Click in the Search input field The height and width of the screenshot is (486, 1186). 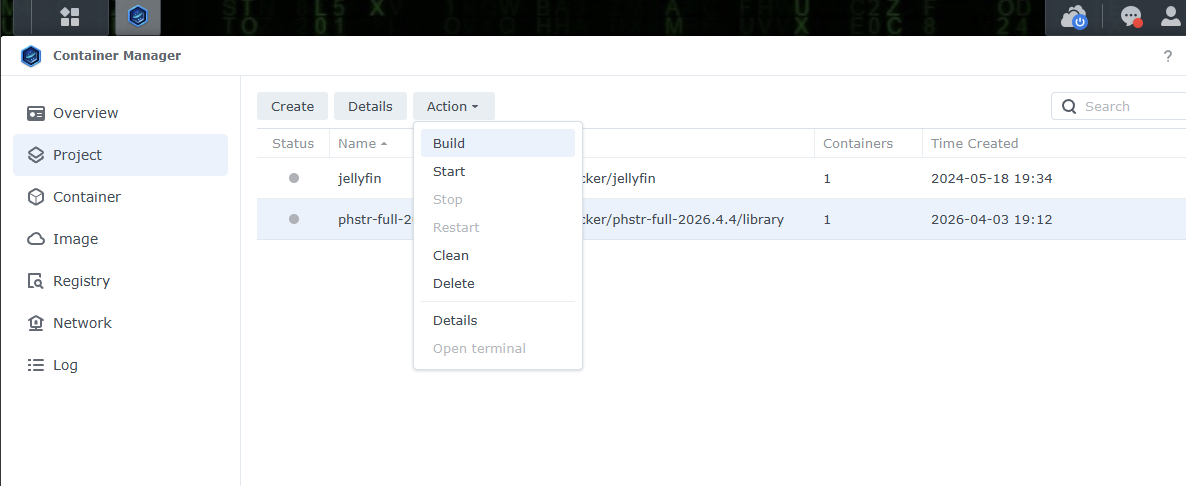pyautogui.click(x=1130, y=107)
